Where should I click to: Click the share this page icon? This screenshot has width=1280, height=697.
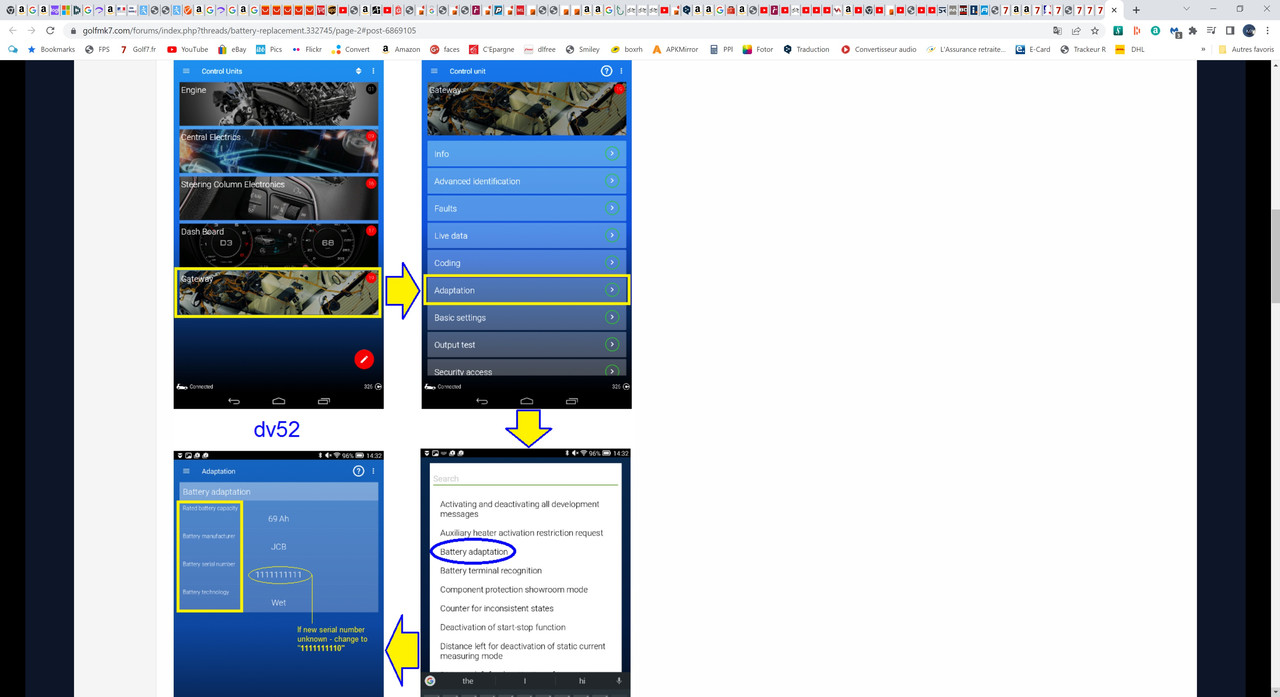(x=1076, y=31)
